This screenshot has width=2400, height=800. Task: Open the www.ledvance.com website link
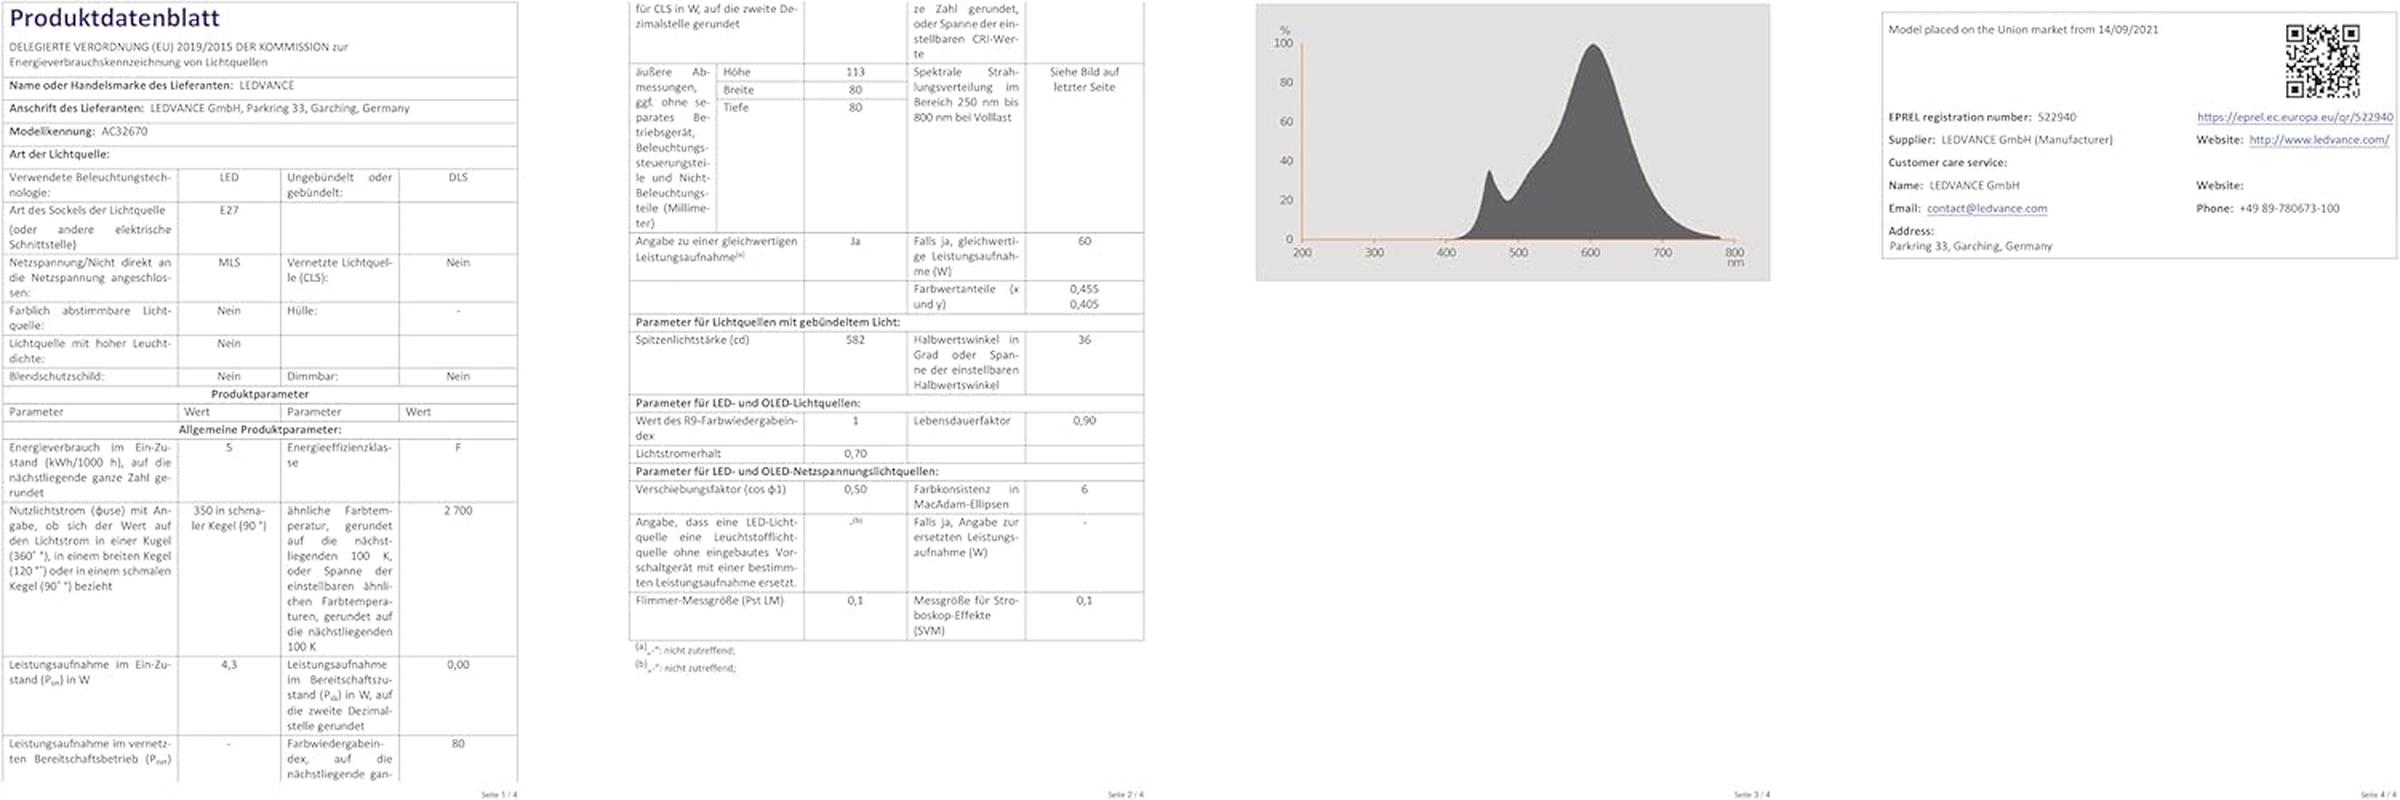2318,140
